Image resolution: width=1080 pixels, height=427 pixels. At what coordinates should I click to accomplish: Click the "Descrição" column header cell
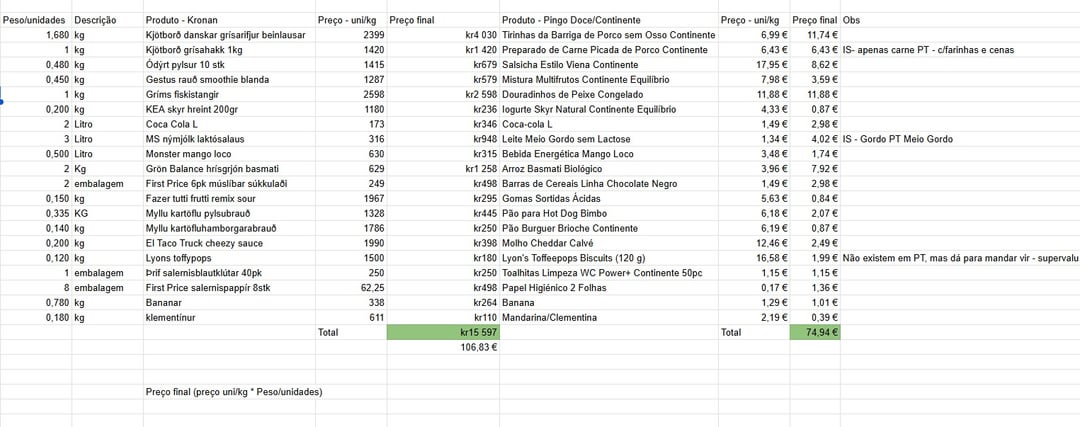point(95,20)
